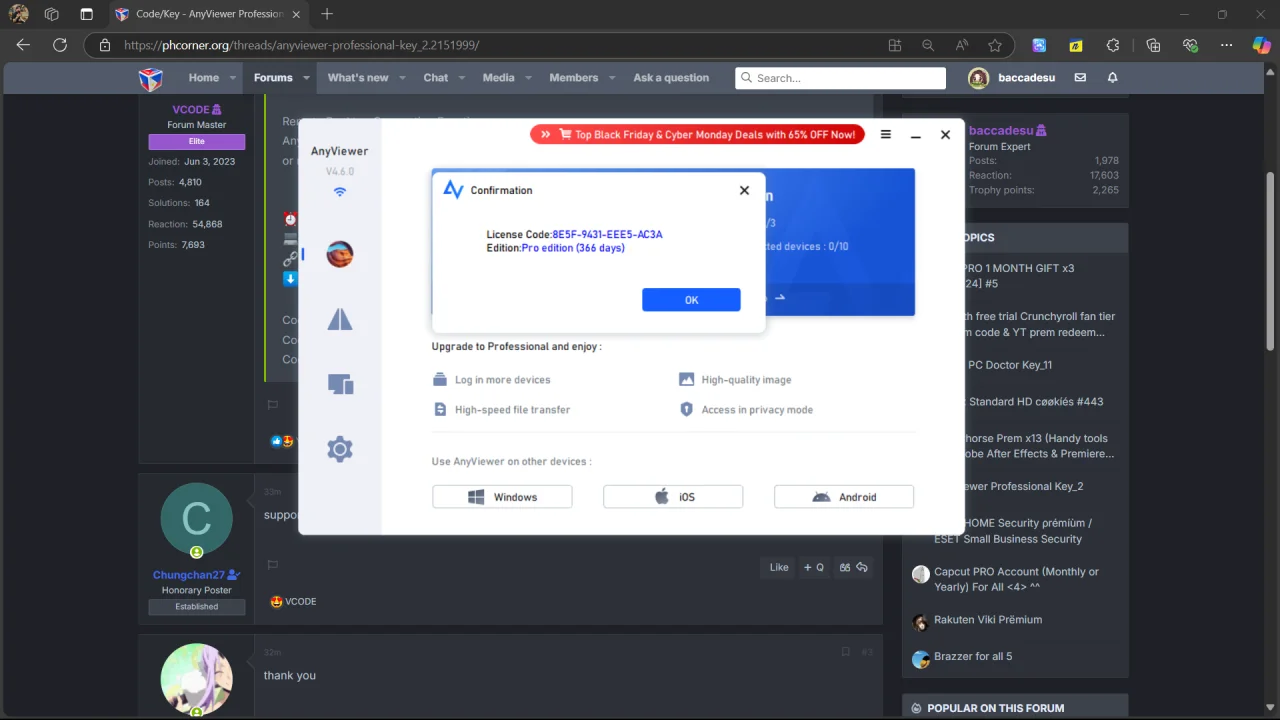Viewport: 1280px width, 720px height.
Task: Open browser Settings and more menu
Action: pos(1227,45)
